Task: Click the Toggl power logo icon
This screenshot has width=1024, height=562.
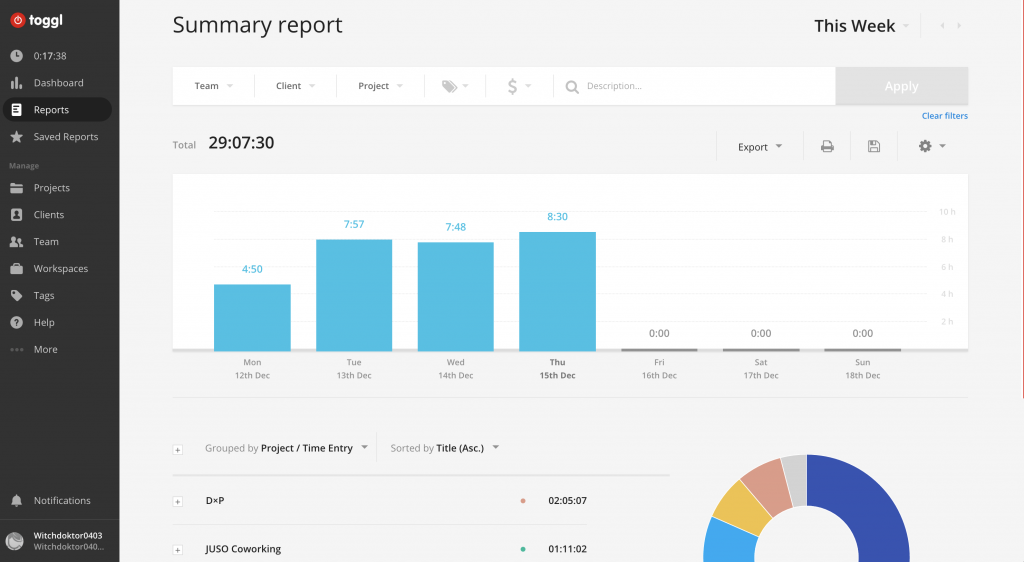Action: click(x=18, y=20)
